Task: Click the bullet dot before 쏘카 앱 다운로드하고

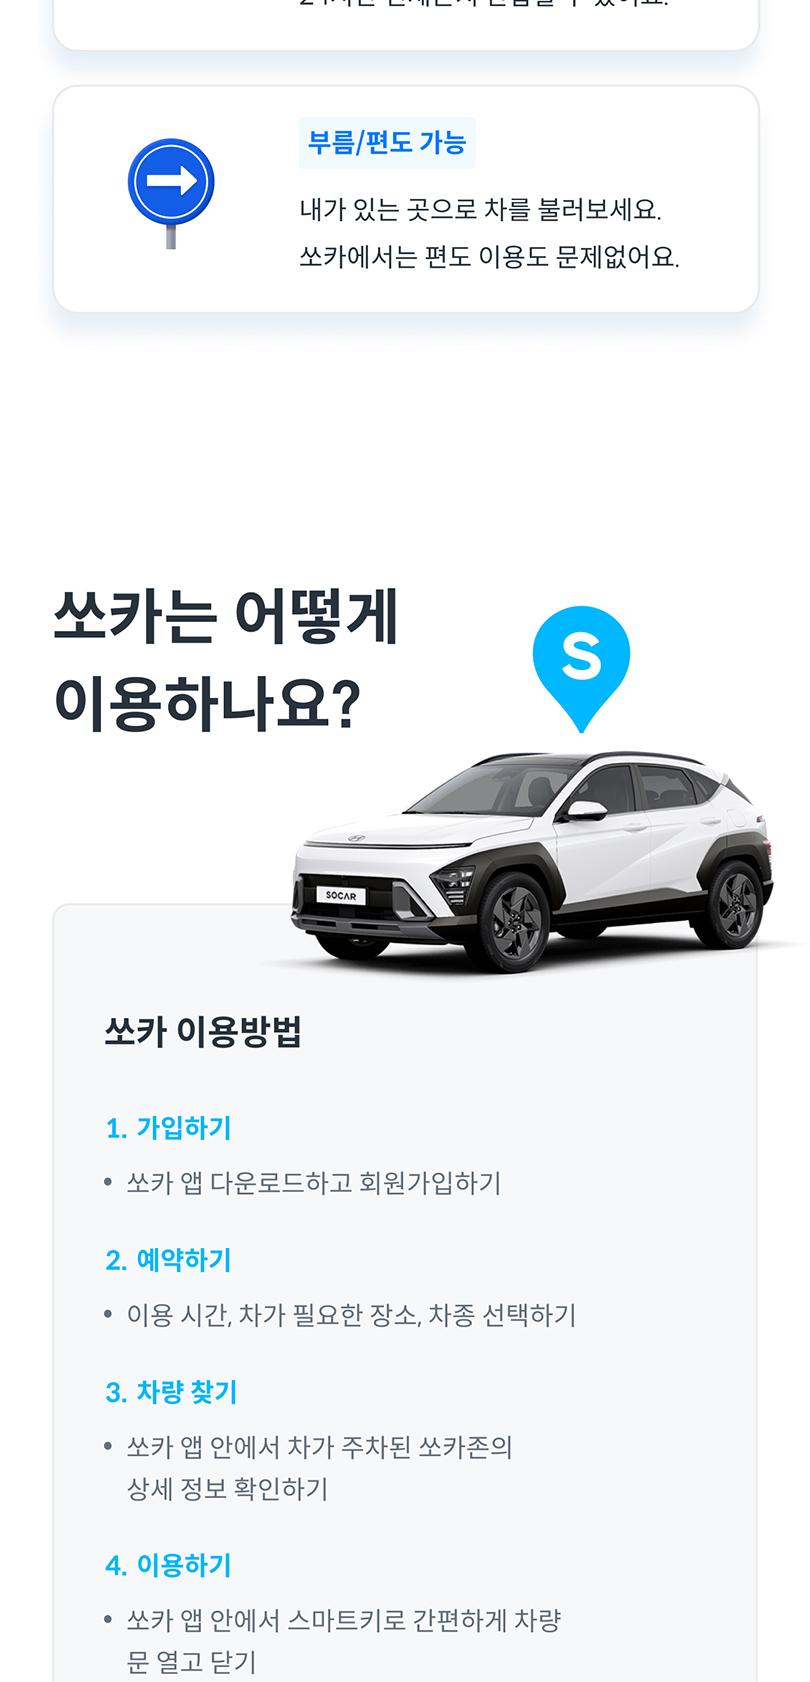Action: [109, 1183]
